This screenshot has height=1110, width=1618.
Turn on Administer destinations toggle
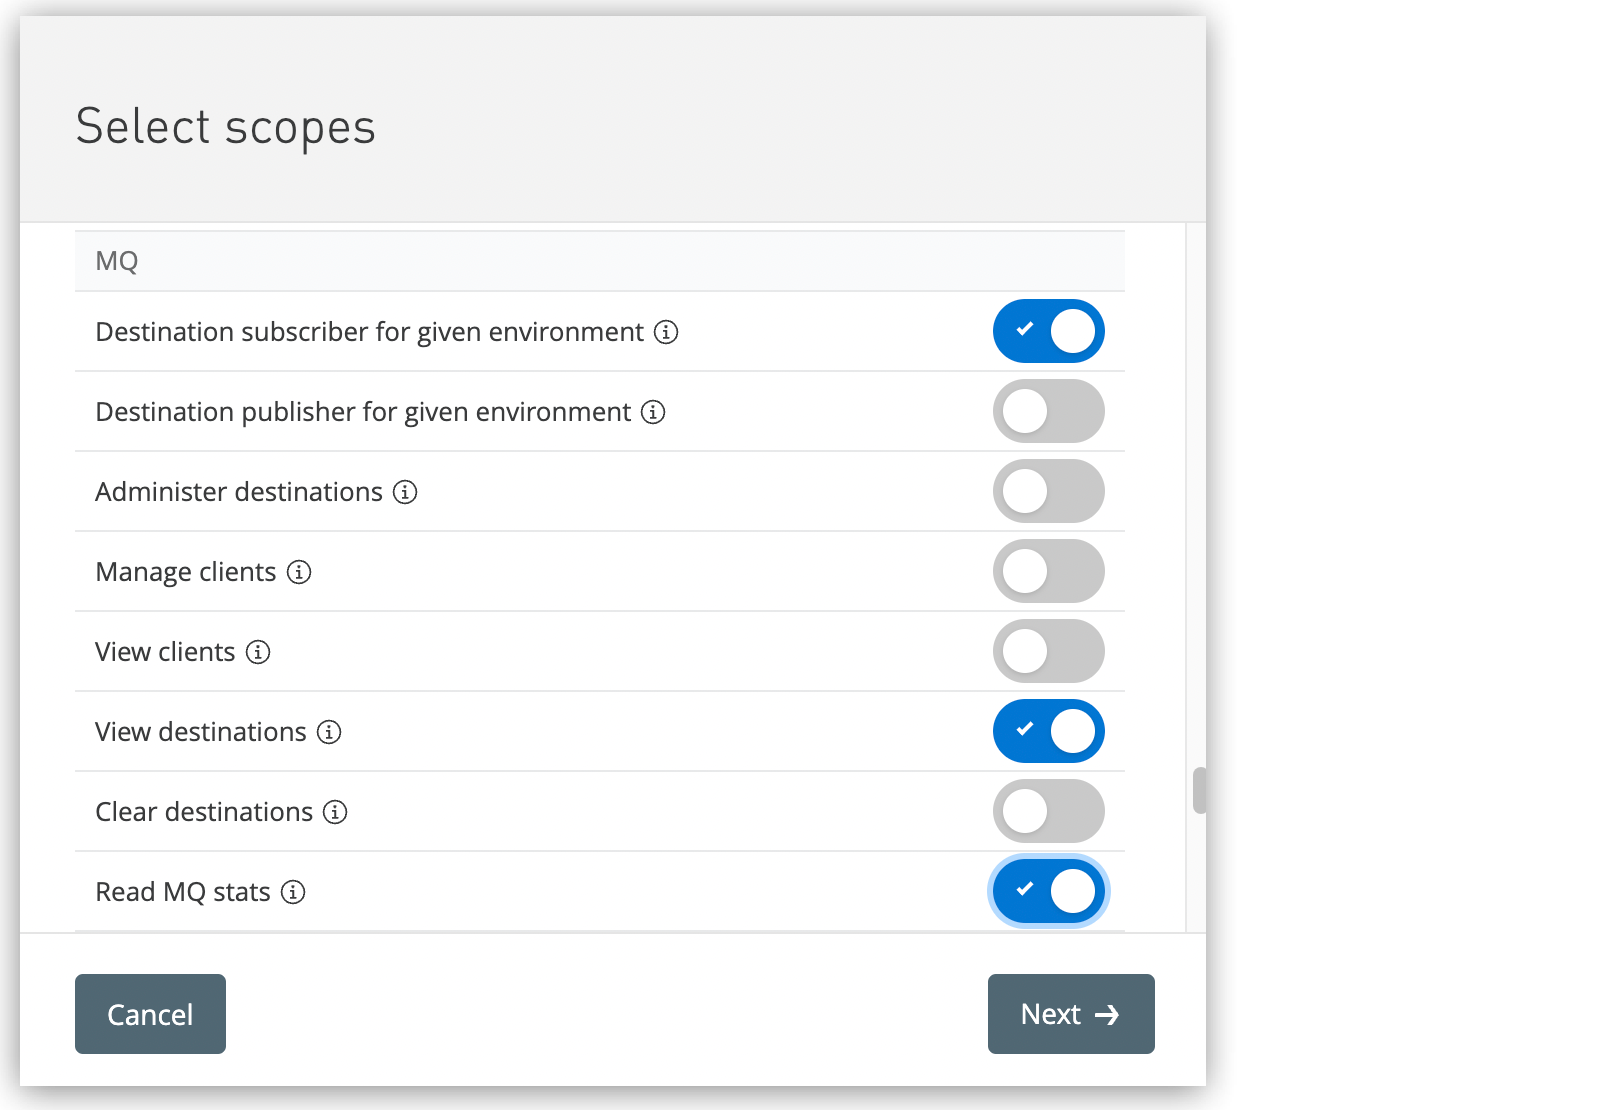1048,491
